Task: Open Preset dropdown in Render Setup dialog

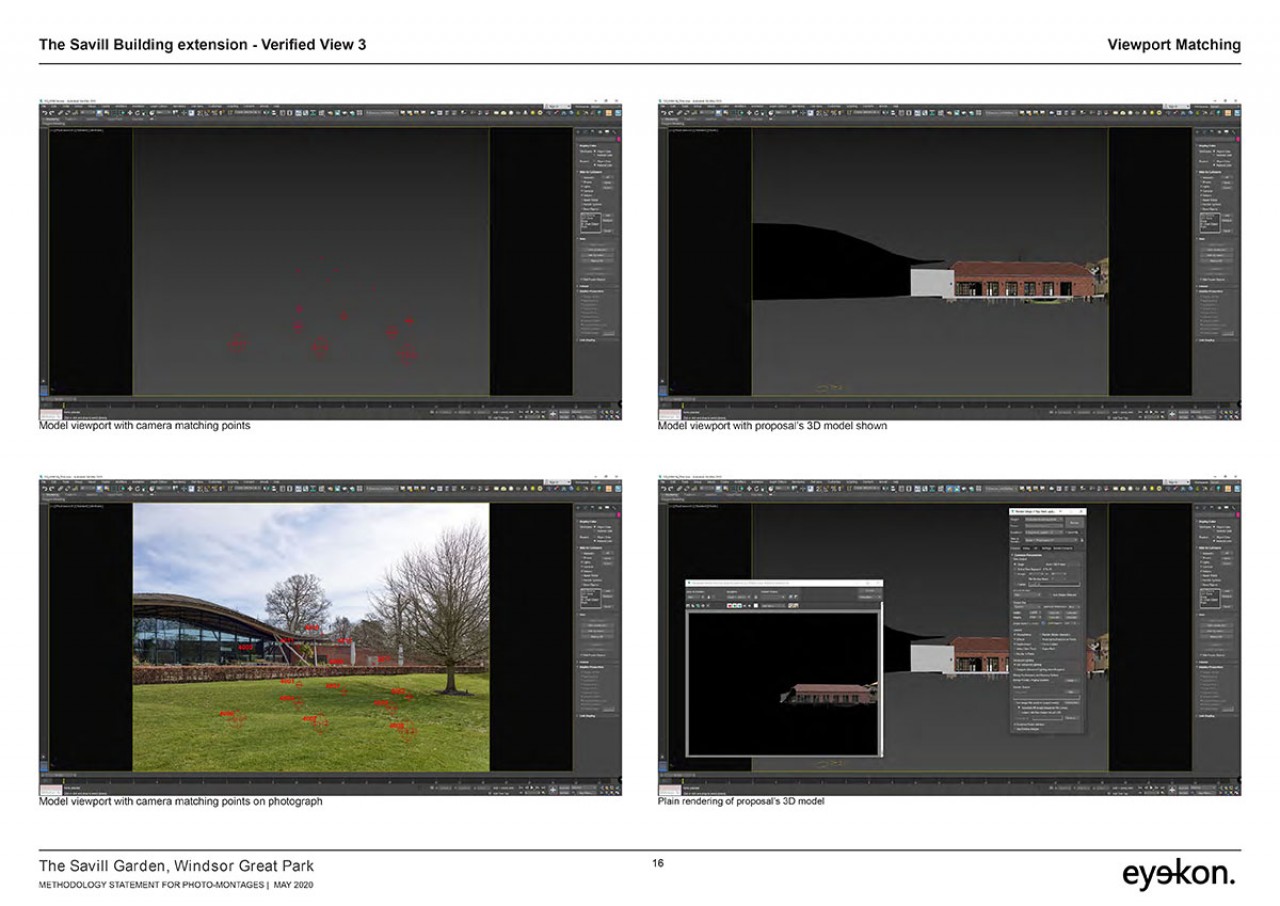Action: (x=1042, y=526)
